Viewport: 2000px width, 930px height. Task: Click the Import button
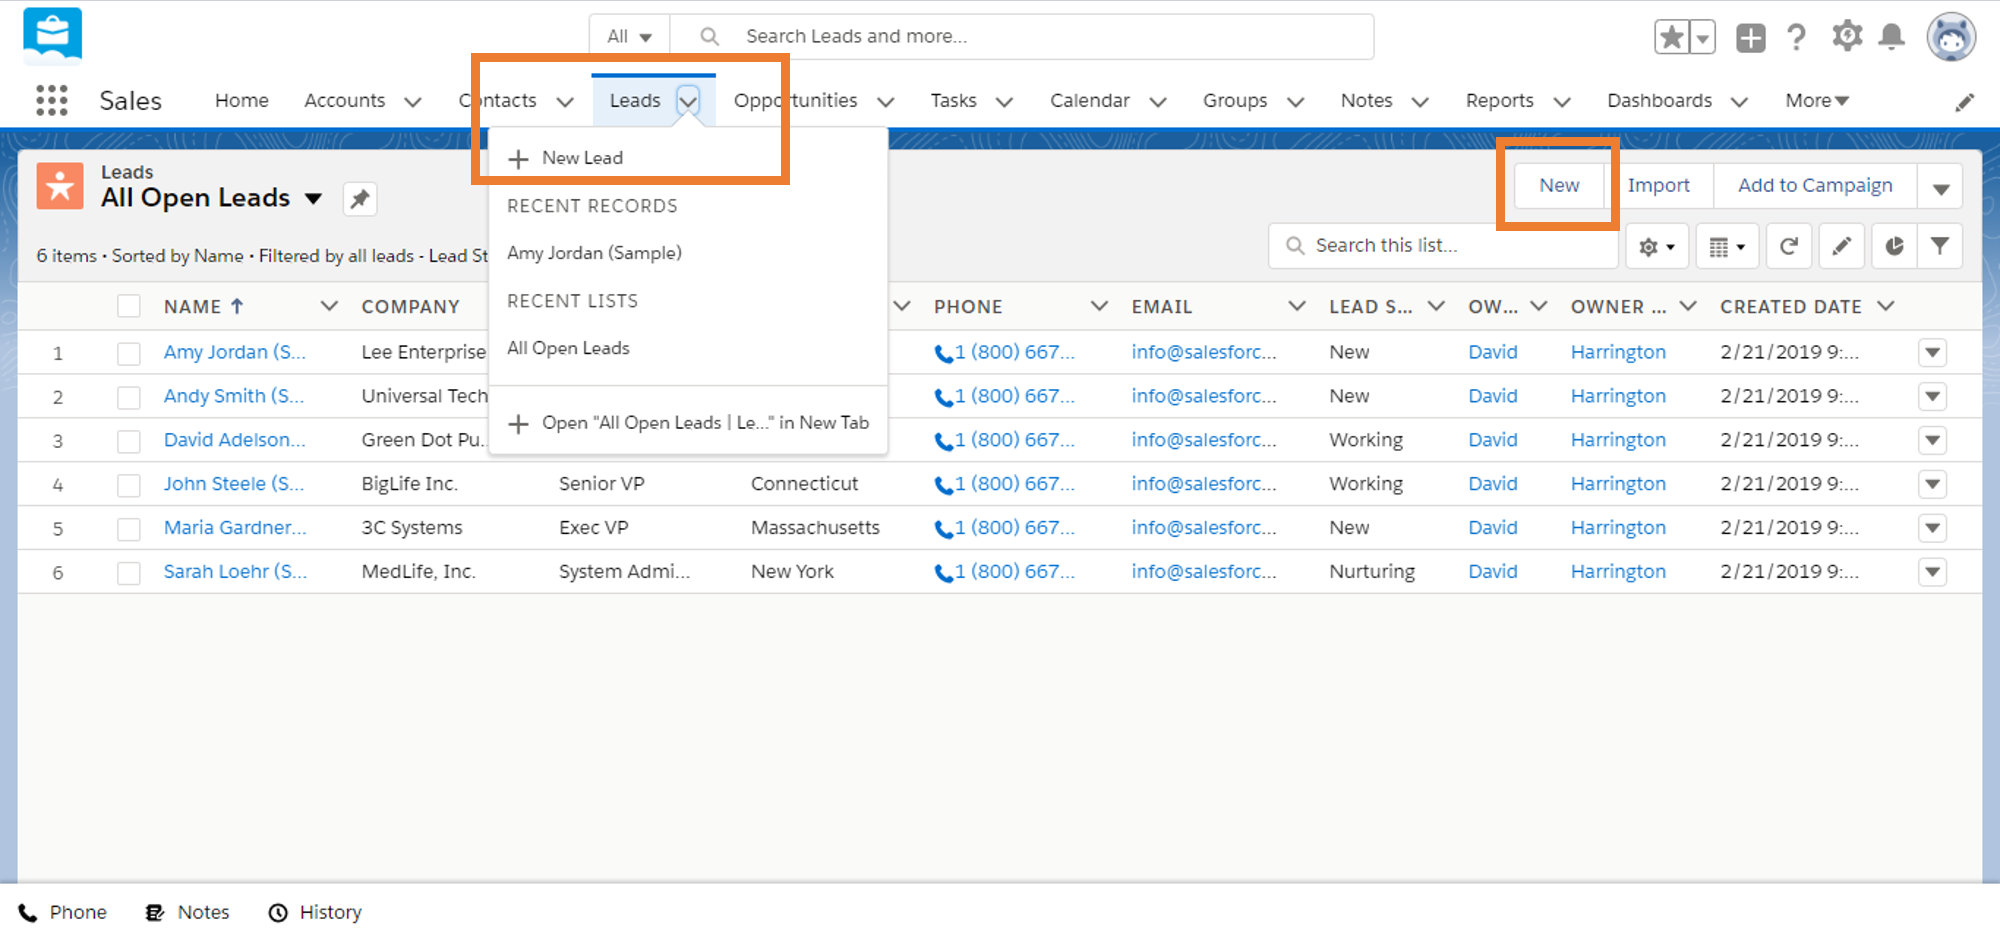1658,186
